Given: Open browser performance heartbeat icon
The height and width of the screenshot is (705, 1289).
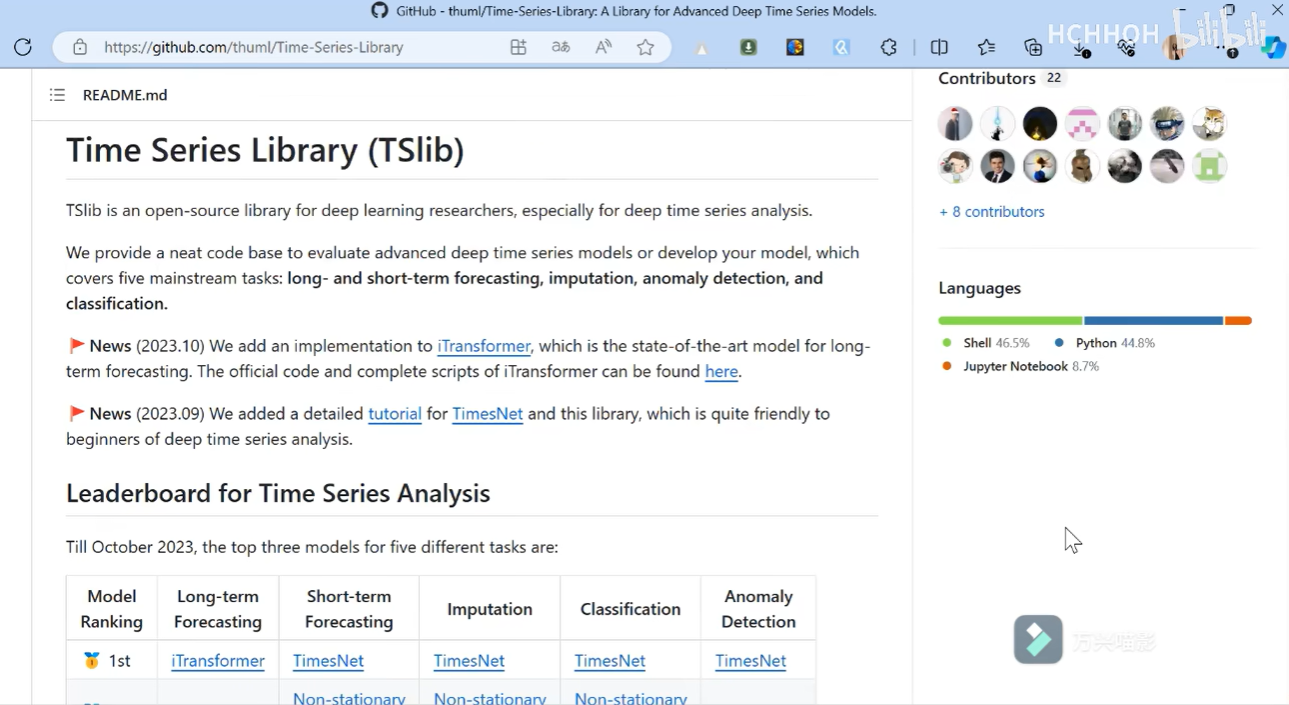Looking at the screenshot, I should (1127, 47).
